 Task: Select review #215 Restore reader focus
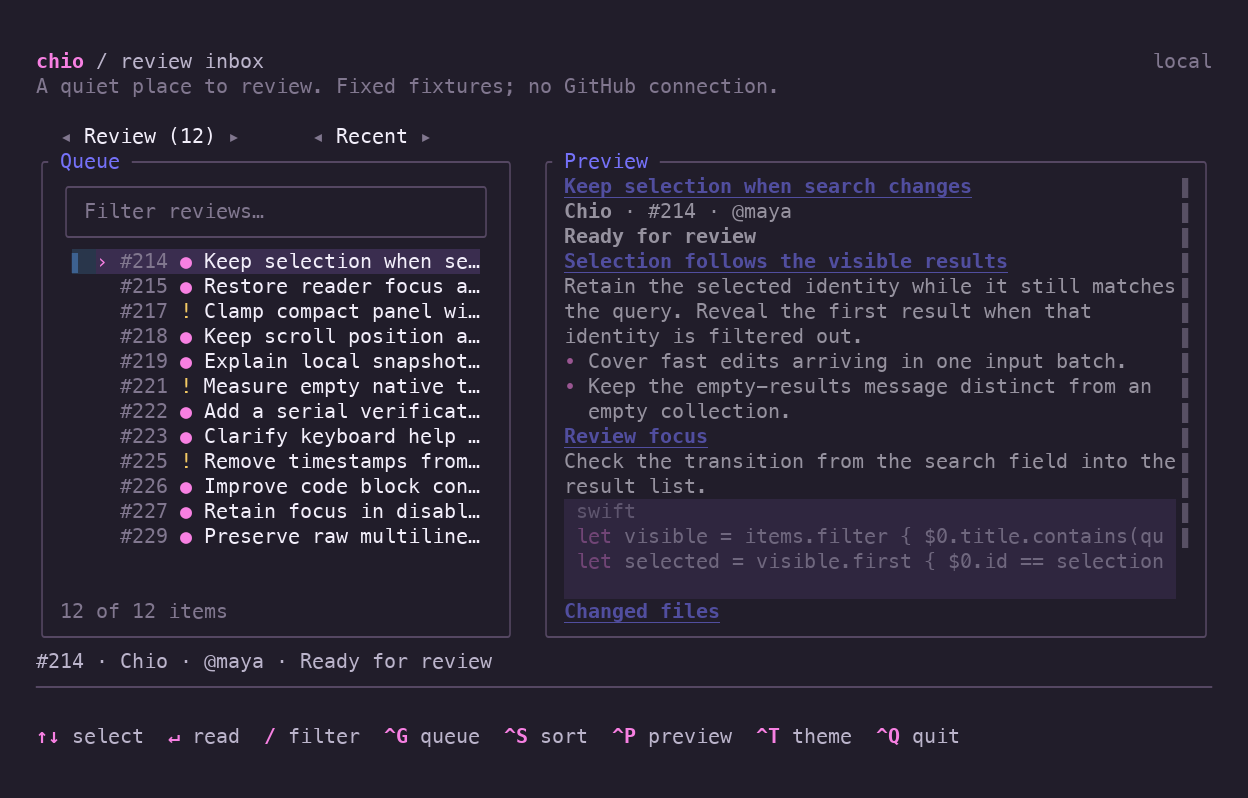(276, 287)
